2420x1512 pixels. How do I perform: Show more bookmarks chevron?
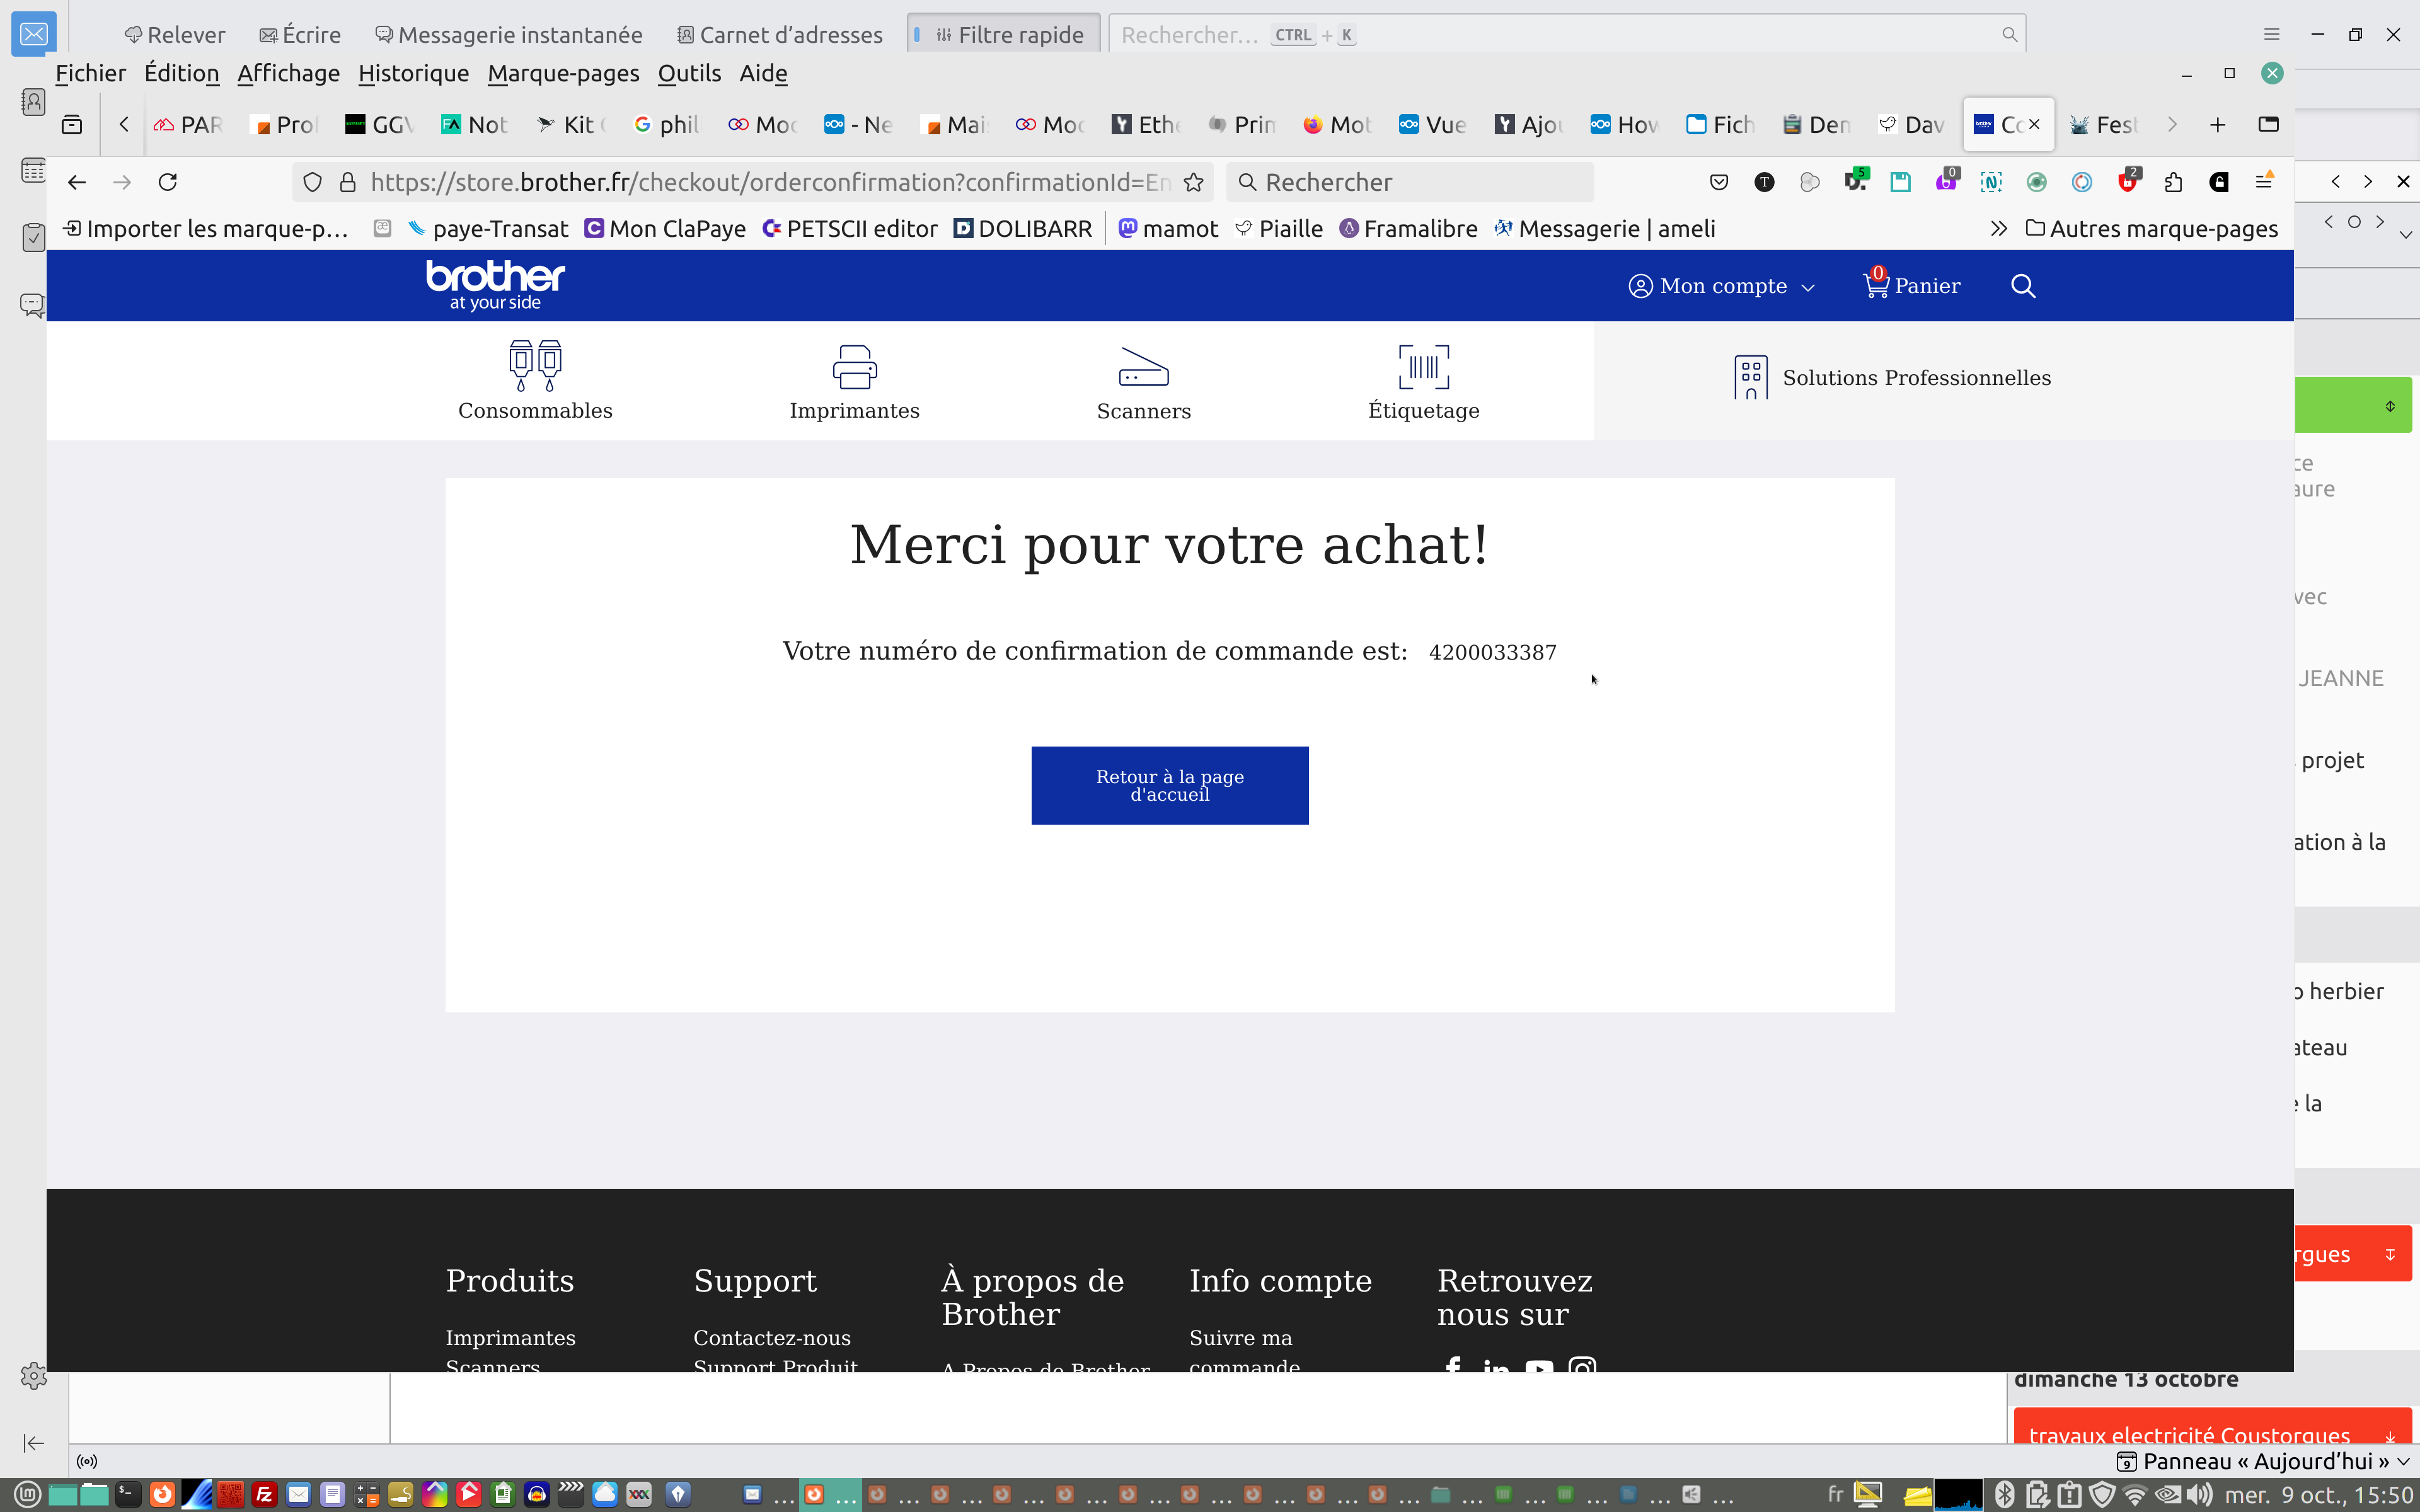[1998, 229]
